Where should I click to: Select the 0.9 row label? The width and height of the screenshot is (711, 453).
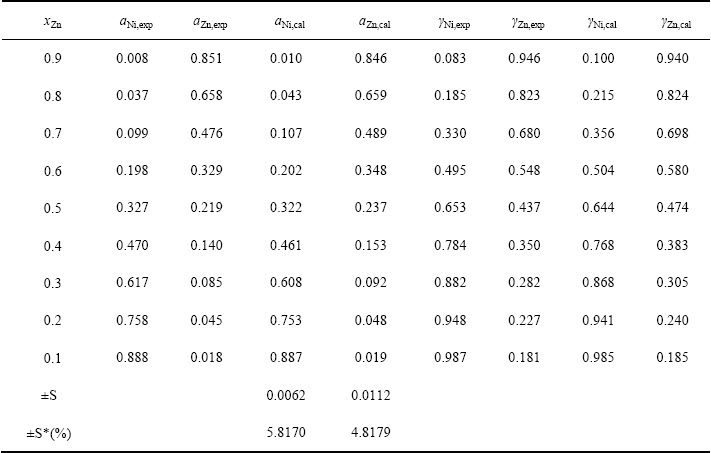point(52,59)
